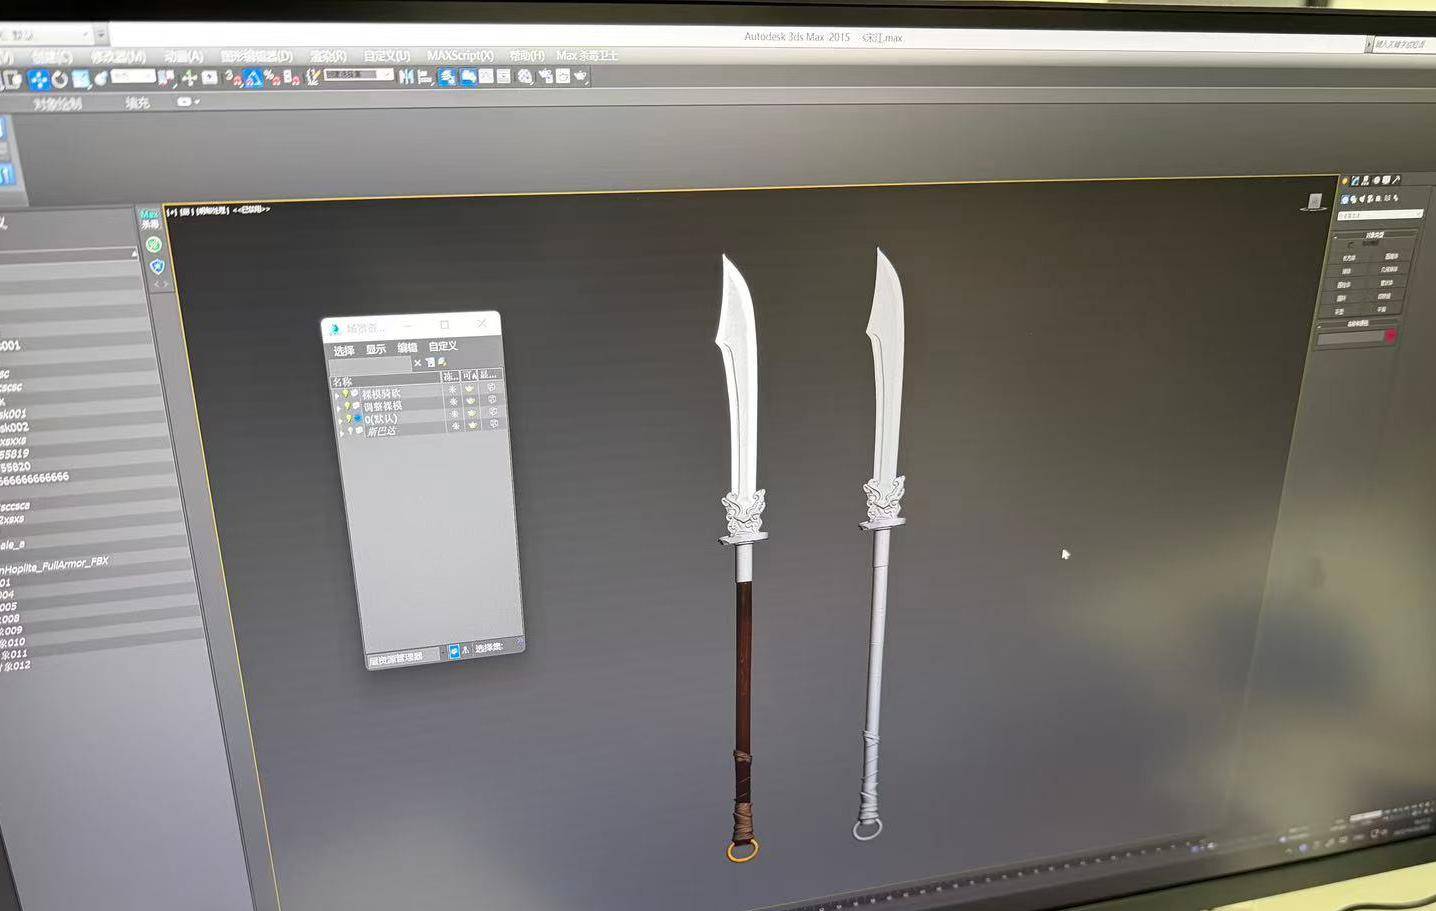Expand the 斯巴达 layer tree node
1436x911 pixels.
(x=341, y=432)
